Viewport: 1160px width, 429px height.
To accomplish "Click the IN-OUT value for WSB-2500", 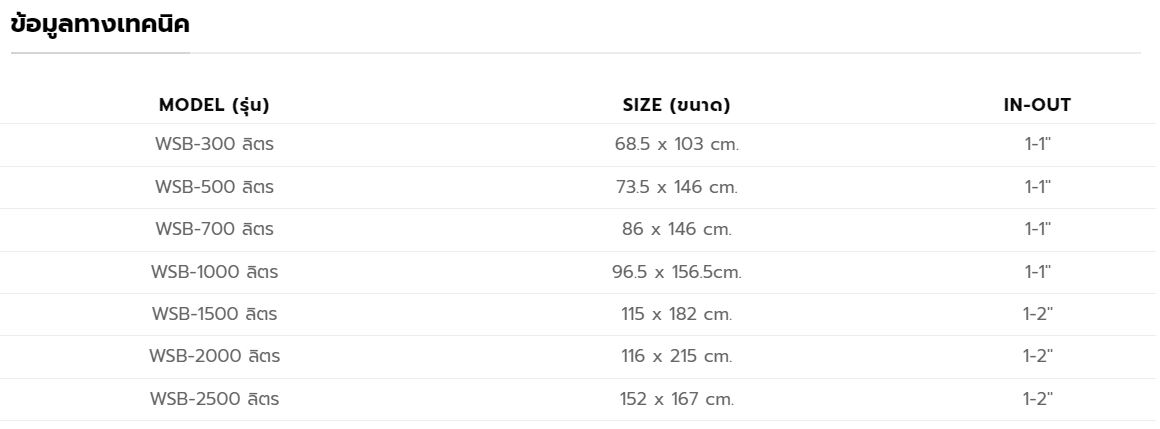I will click(1038, 399).
